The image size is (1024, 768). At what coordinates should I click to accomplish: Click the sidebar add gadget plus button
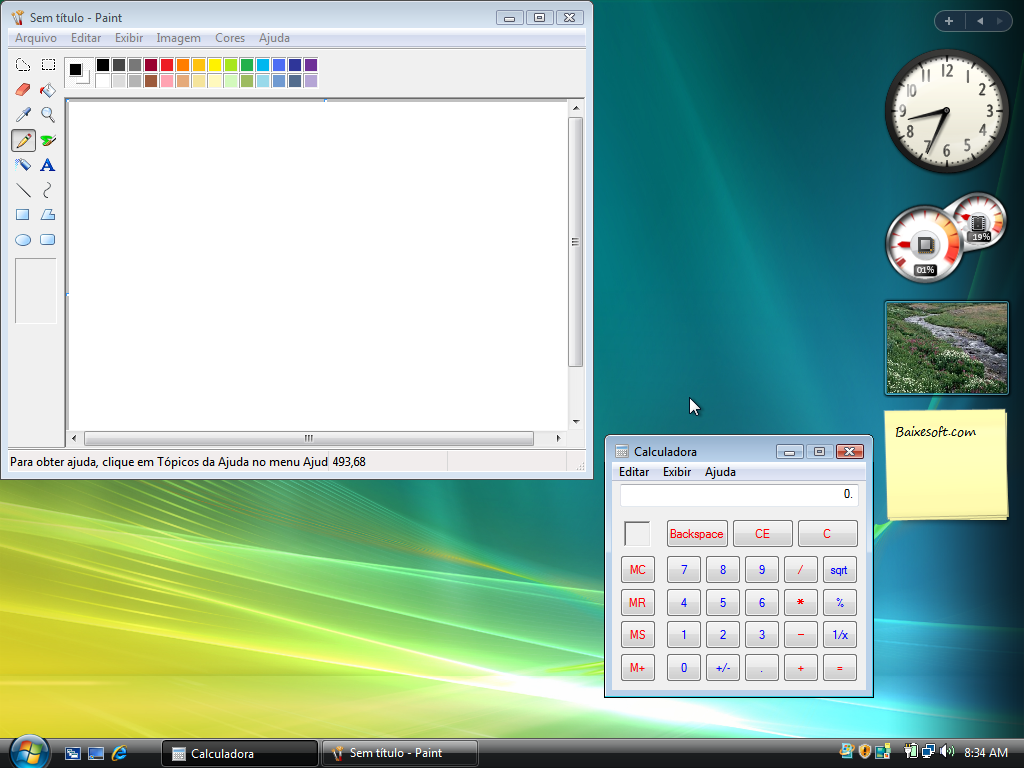pyautogui.click(x=948, y=21)
